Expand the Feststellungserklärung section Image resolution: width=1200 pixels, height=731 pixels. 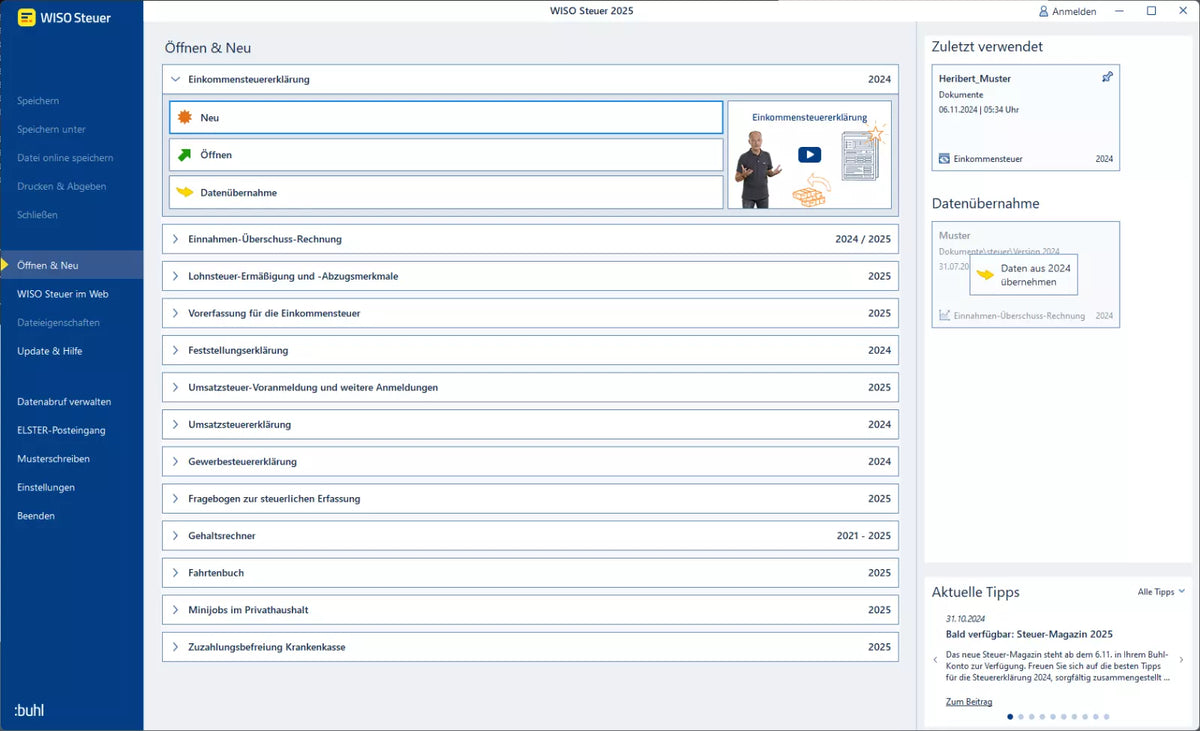coord(175,350)
